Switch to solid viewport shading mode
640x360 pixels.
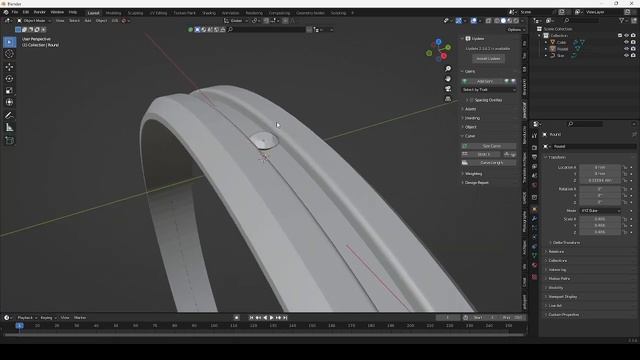click(x=503, y=20)
